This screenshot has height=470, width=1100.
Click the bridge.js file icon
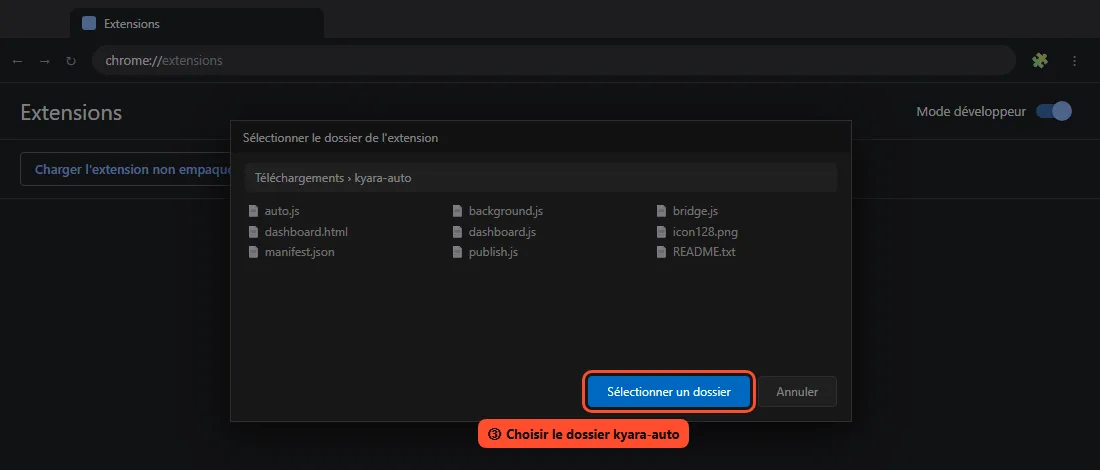tap(661, 210)
